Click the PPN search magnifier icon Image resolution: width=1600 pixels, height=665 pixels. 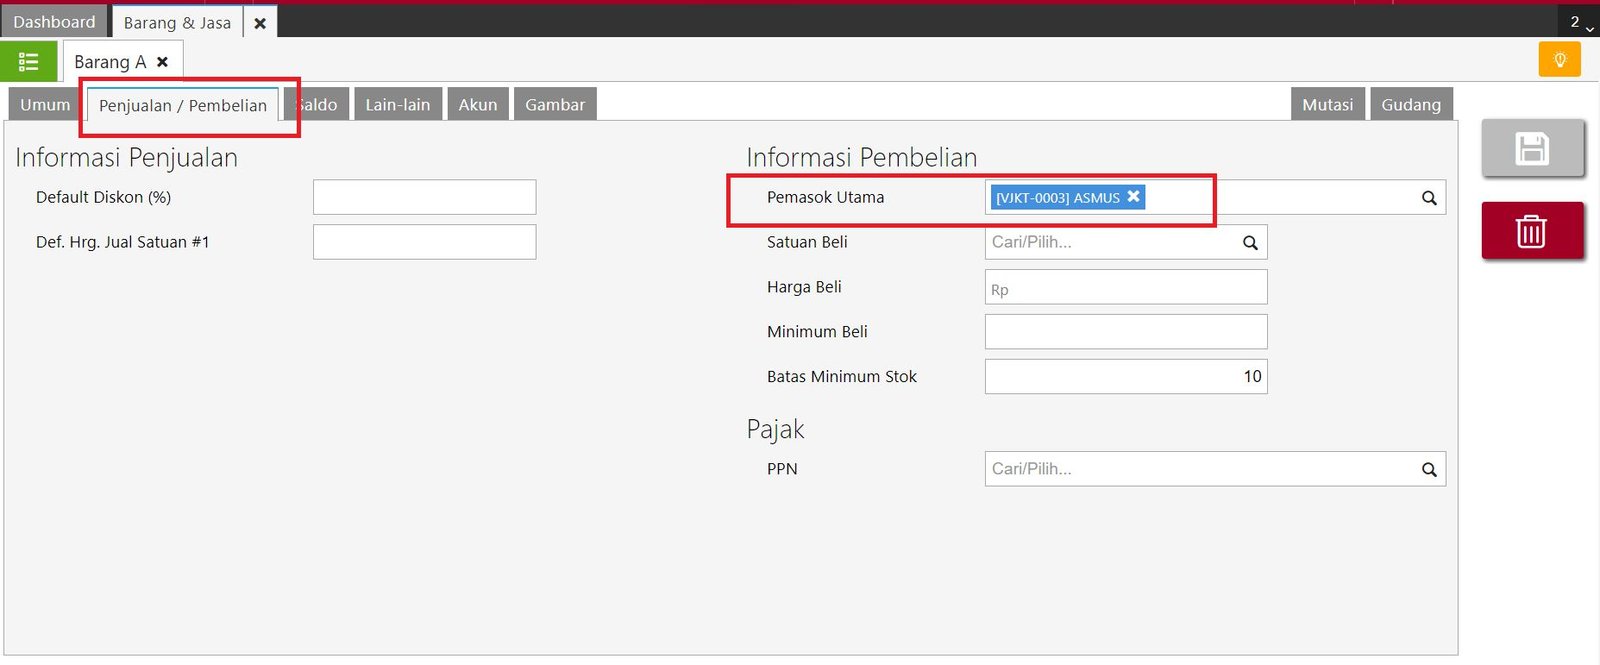coord(1429,470)
